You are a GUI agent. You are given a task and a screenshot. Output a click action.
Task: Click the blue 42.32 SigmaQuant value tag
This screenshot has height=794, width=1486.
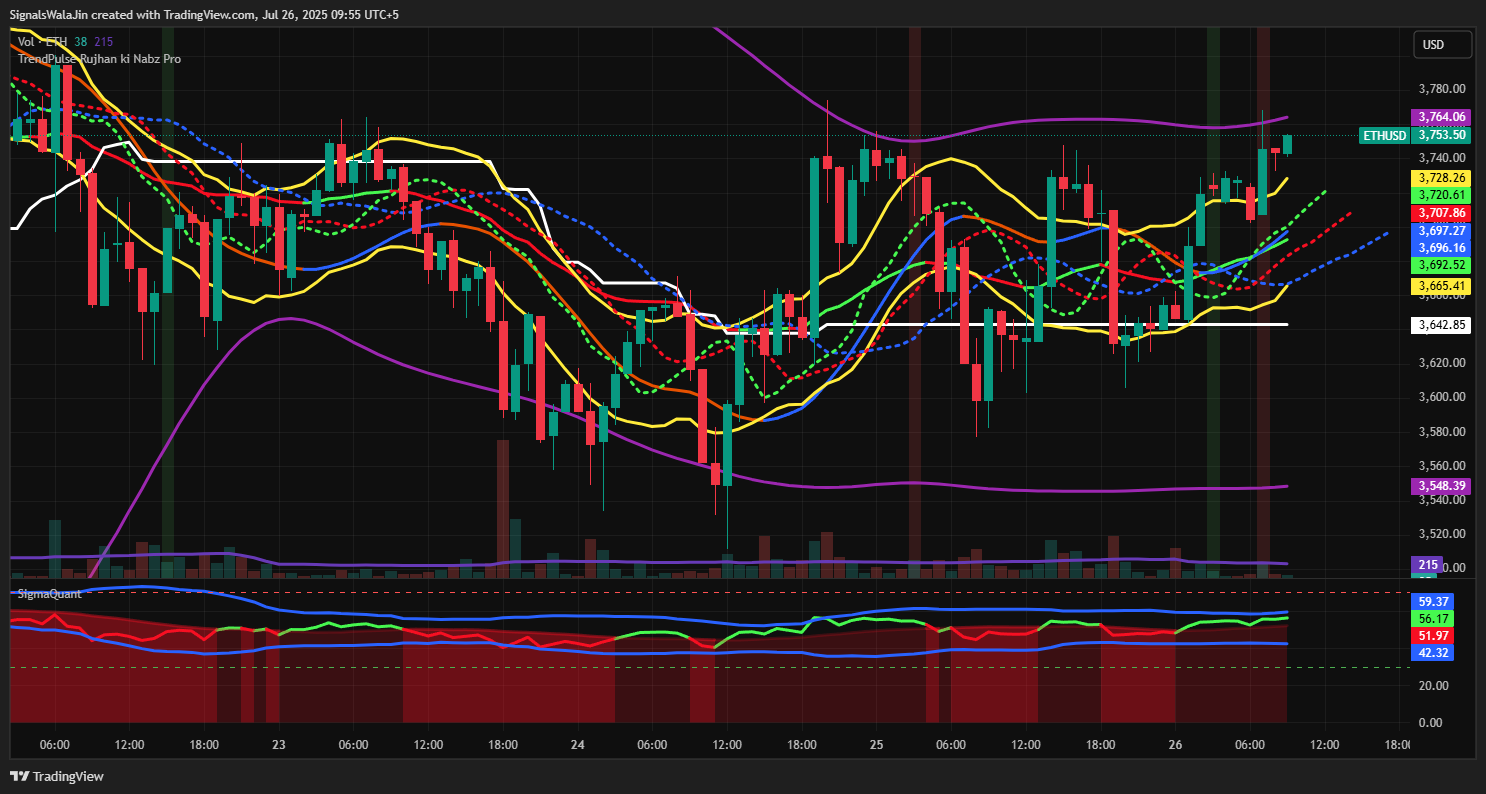1434,653
